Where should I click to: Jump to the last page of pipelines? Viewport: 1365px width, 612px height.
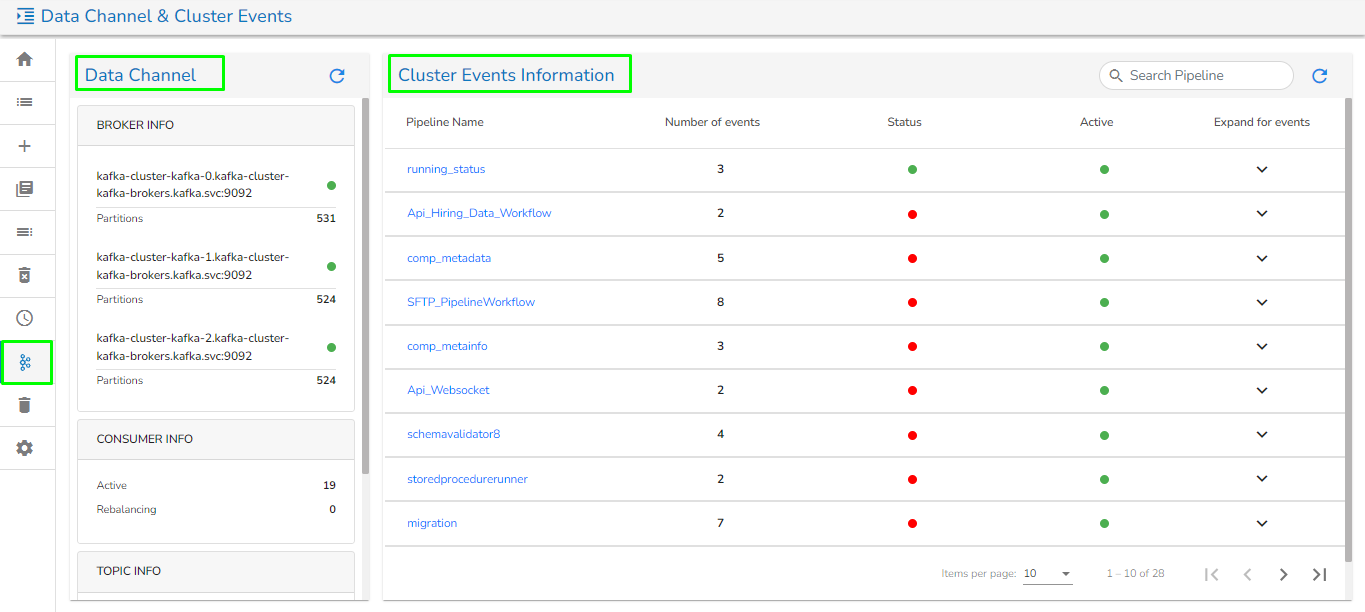(1319, 574)
